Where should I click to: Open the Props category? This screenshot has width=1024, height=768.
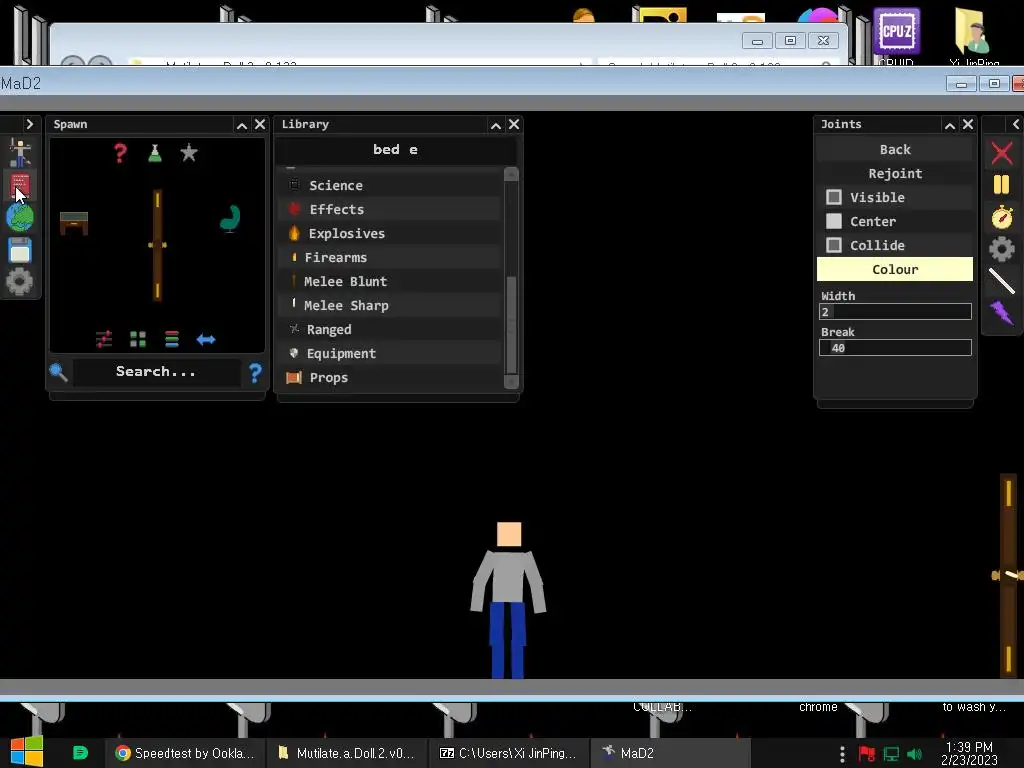point(390,377)
